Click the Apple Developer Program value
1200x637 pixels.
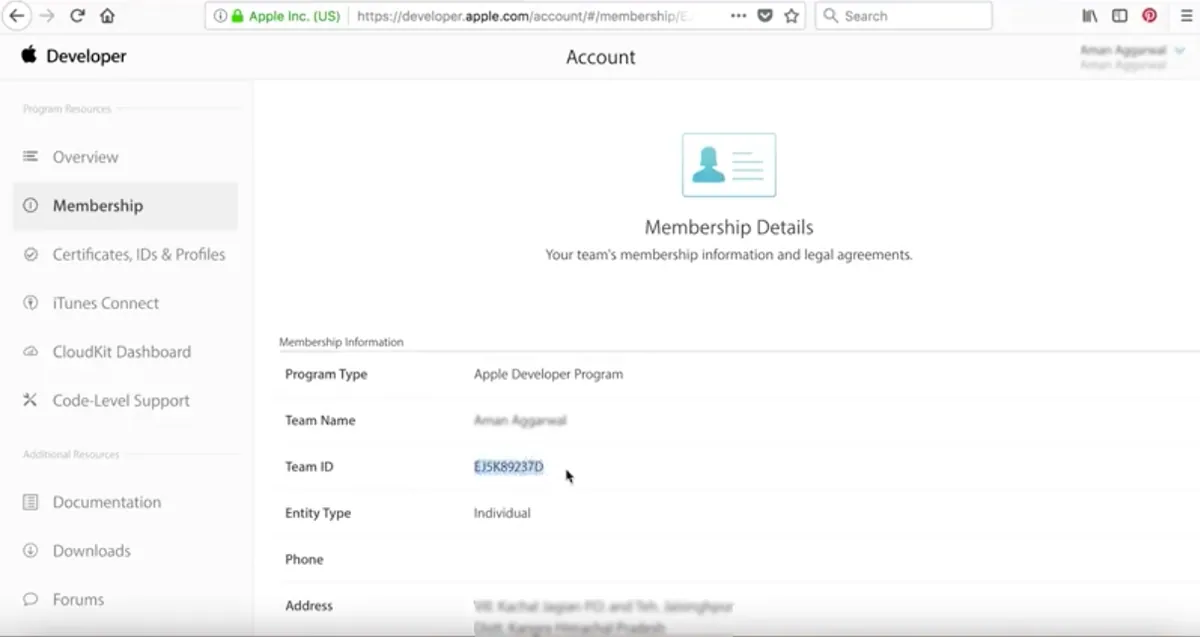pos(548,374)
